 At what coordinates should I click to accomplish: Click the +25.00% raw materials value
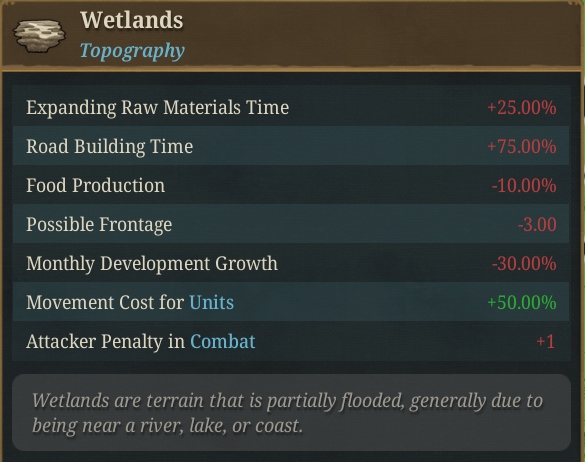click(522, 107)
